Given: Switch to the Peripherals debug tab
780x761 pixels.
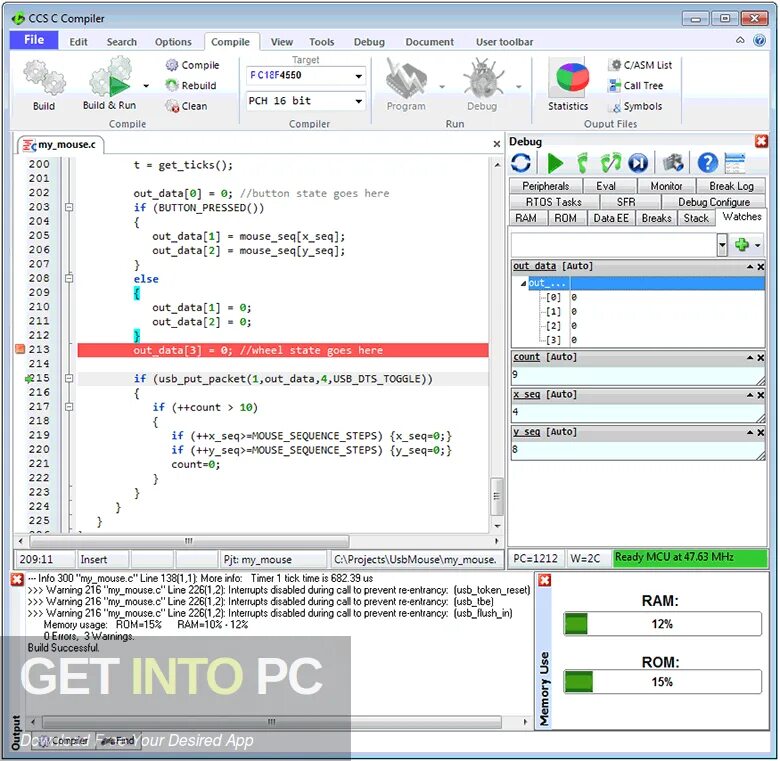Looking at the screenshot, I should pyautogui.click(x=545, y=186).
